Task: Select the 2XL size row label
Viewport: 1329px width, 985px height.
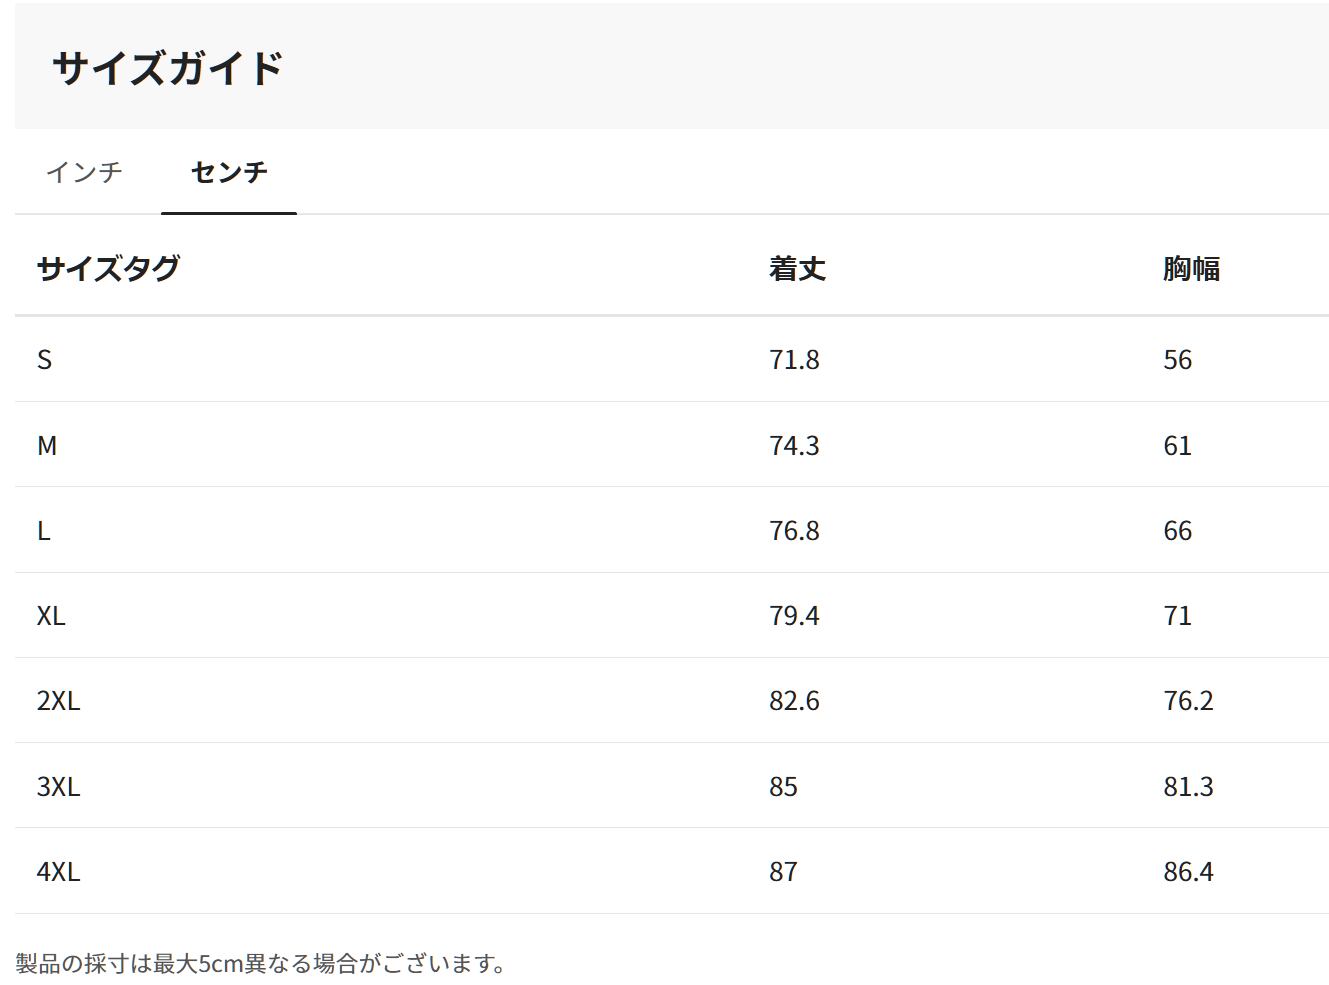Action: click(x=58, y=701)
